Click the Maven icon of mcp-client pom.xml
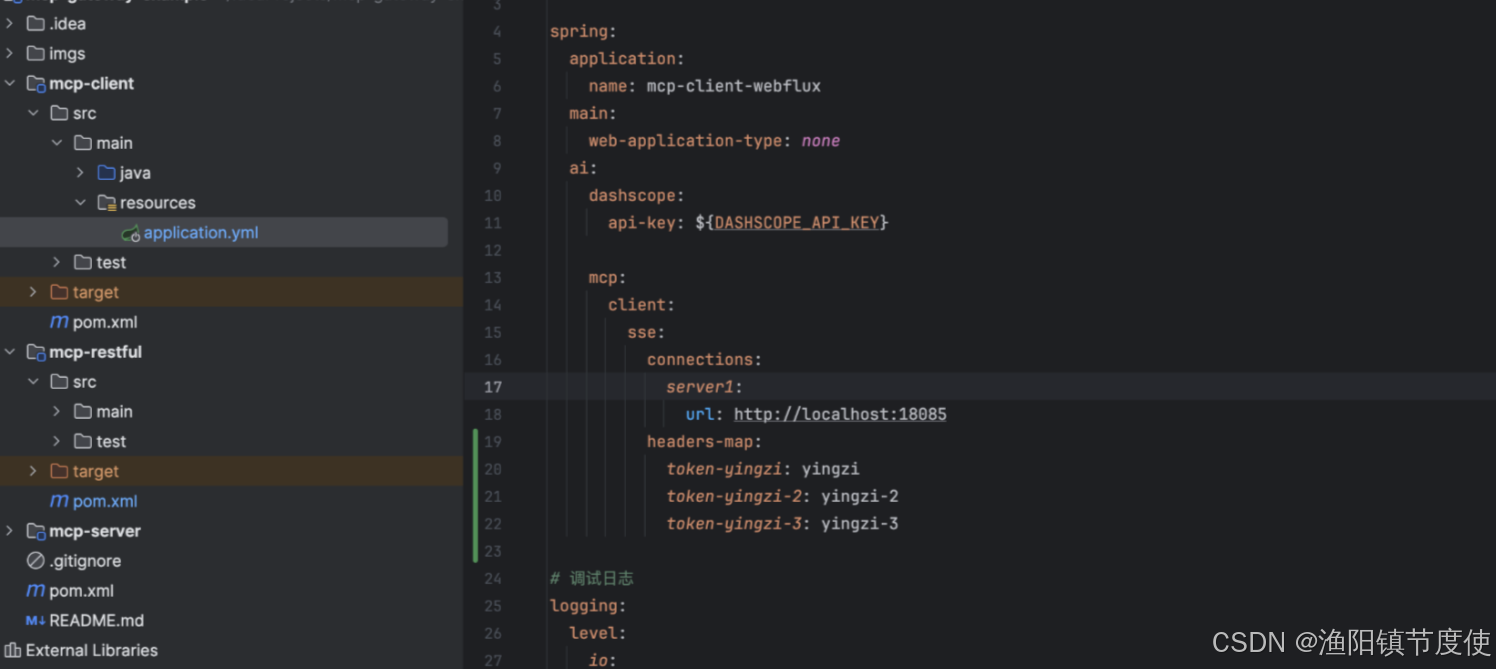Viewport: 1496px width, 669px height. pos(59,322)
